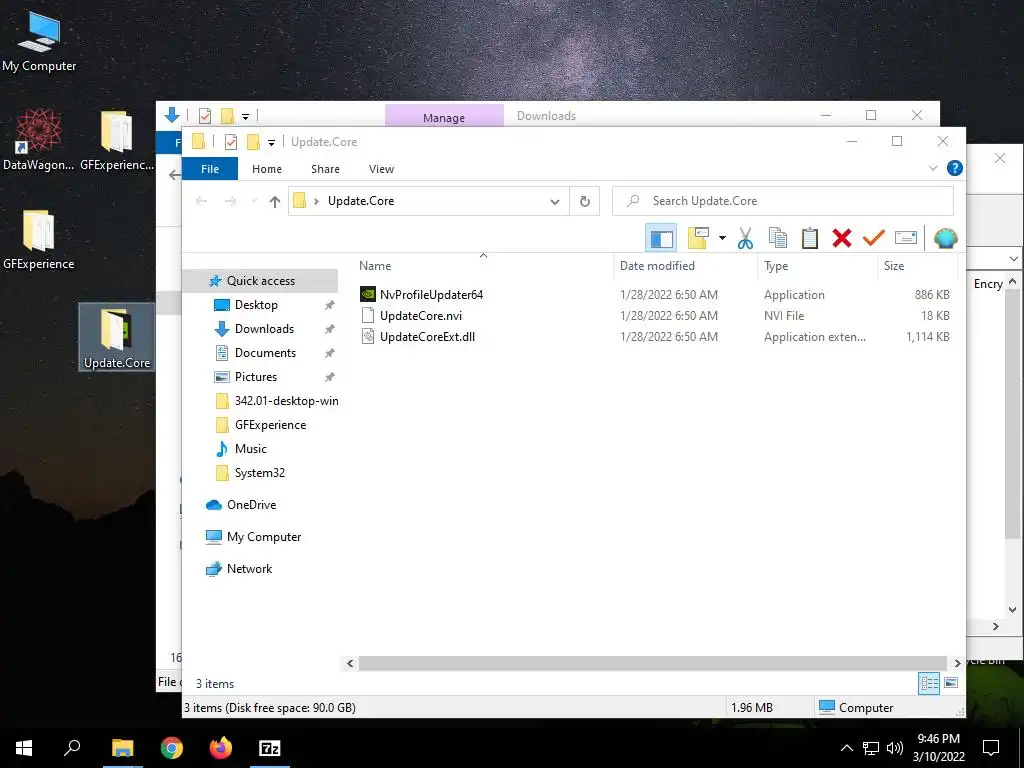Open My Computer desktop icon

pos(39,41)
